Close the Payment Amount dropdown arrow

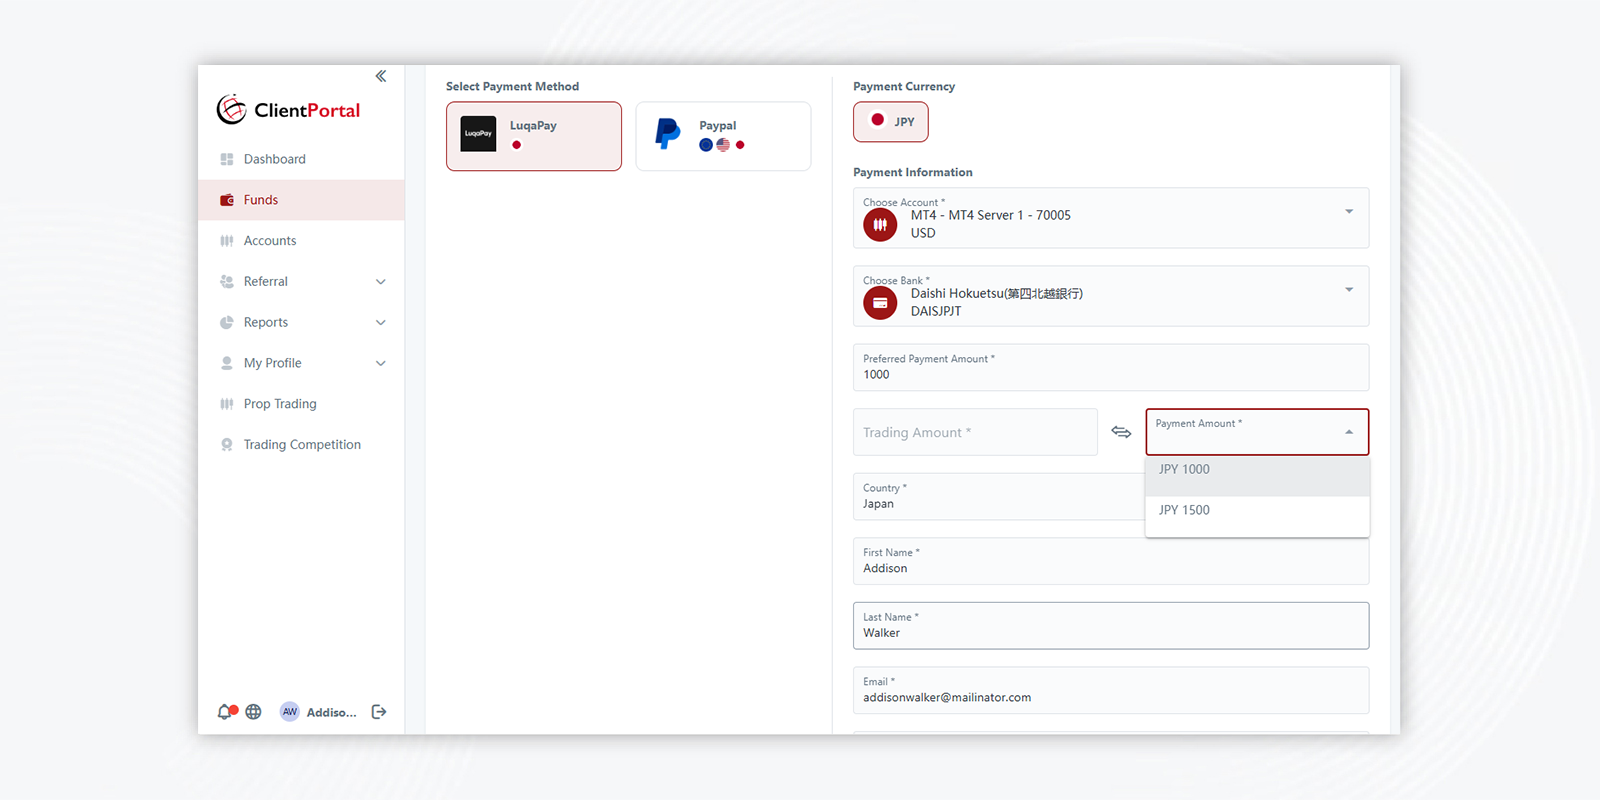tap(1349, 432)
